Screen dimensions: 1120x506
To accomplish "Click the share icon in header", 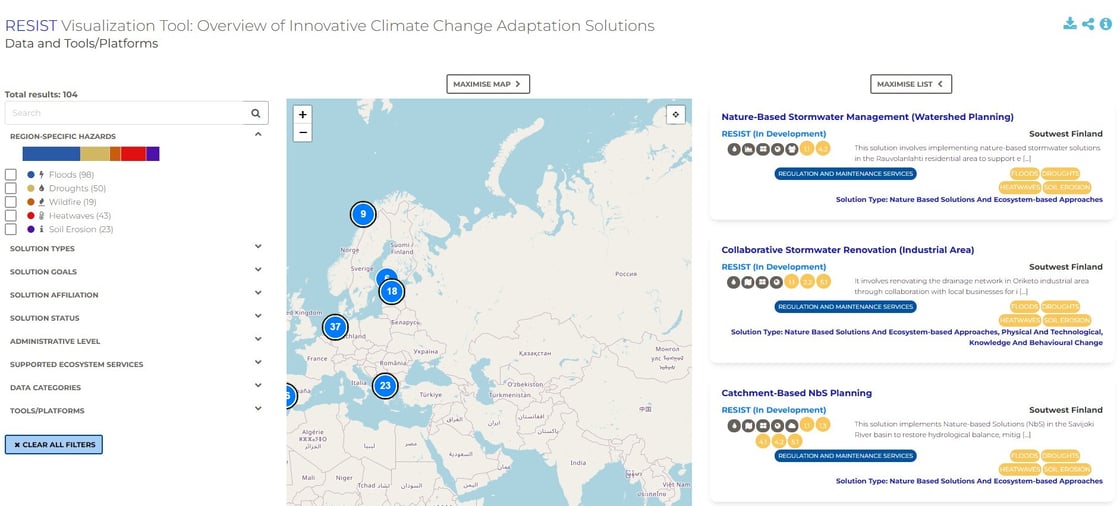I will coord(1088,24).
